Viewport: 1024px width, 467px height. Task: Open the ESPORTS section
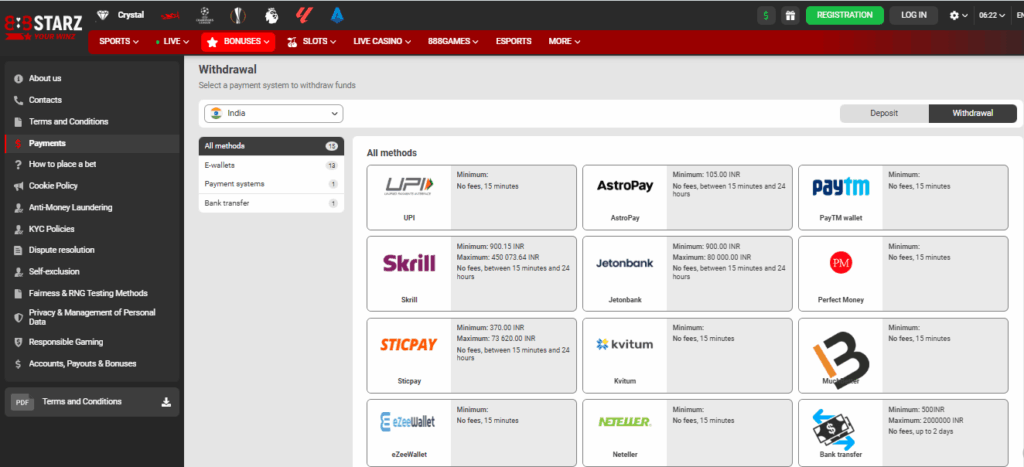513,41
